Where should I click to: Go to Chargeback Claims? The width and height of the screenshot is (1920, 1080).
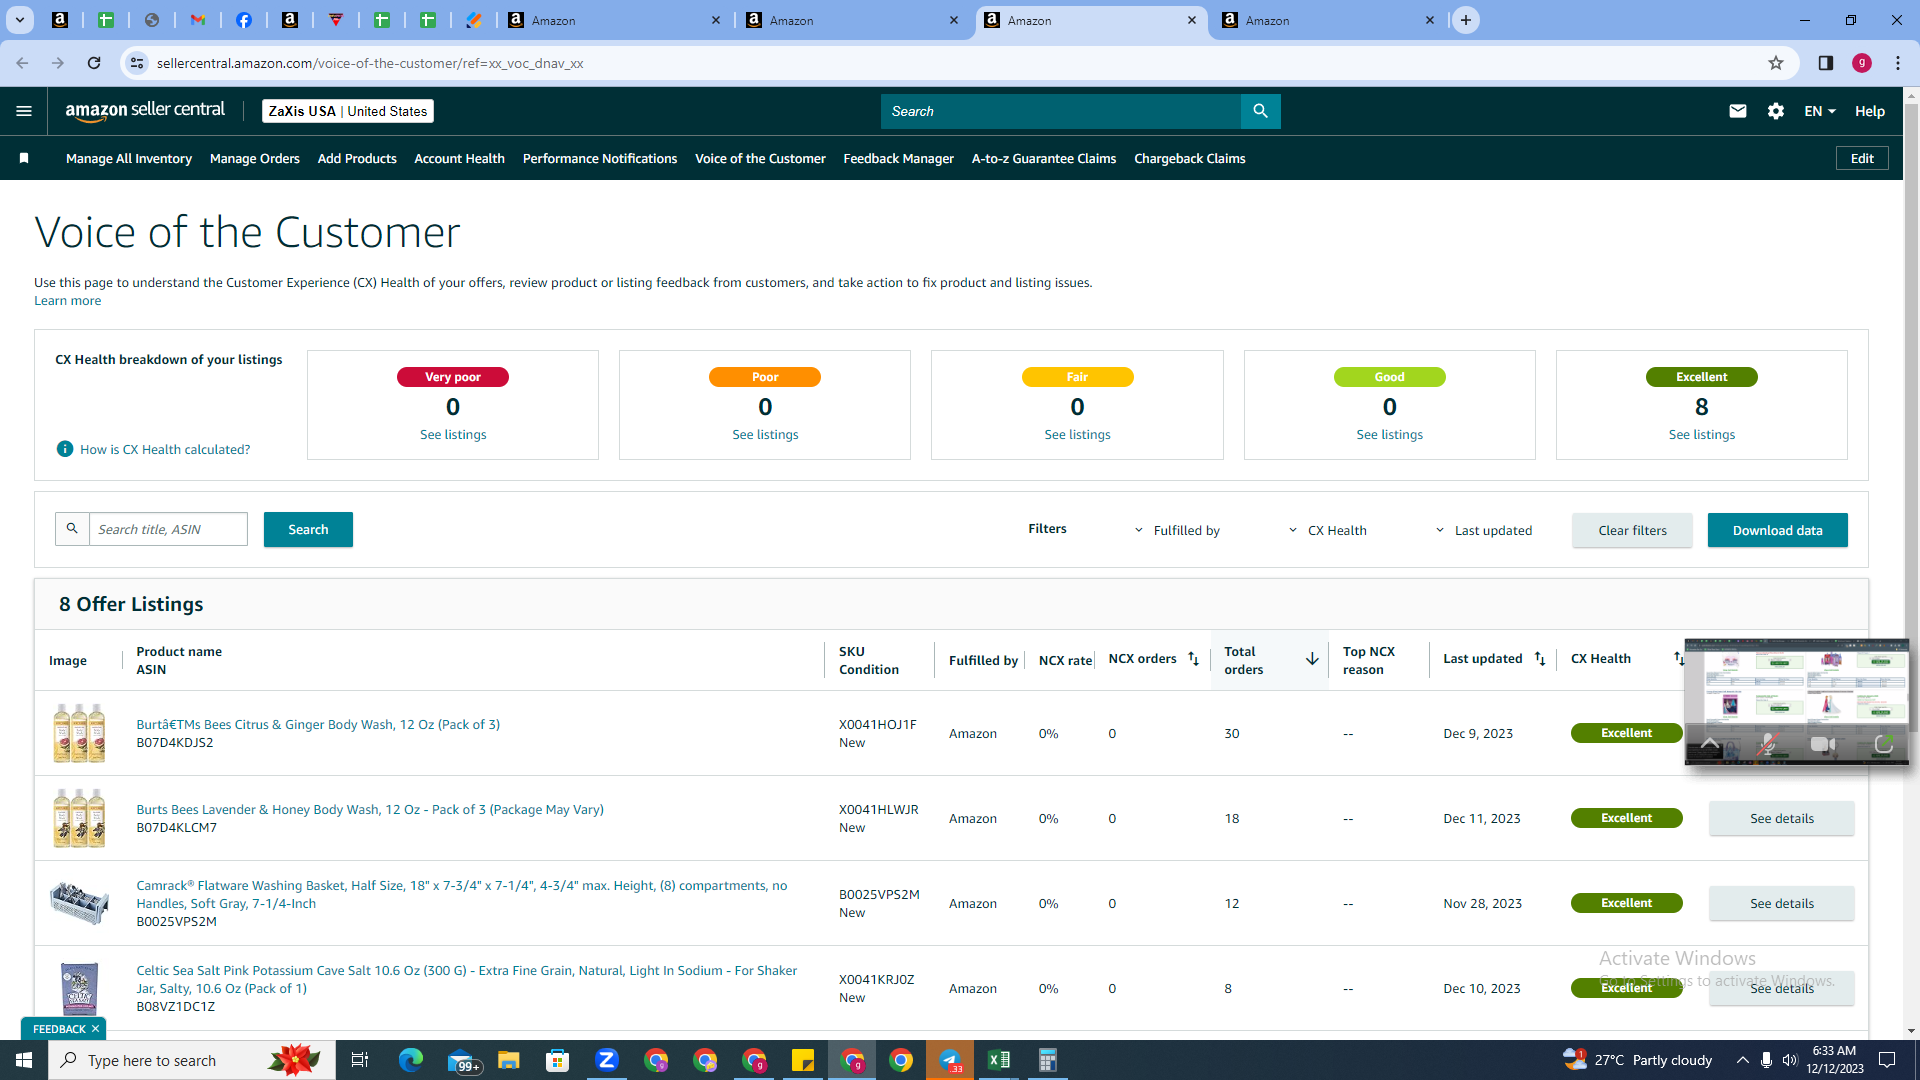pos(1189,158)
